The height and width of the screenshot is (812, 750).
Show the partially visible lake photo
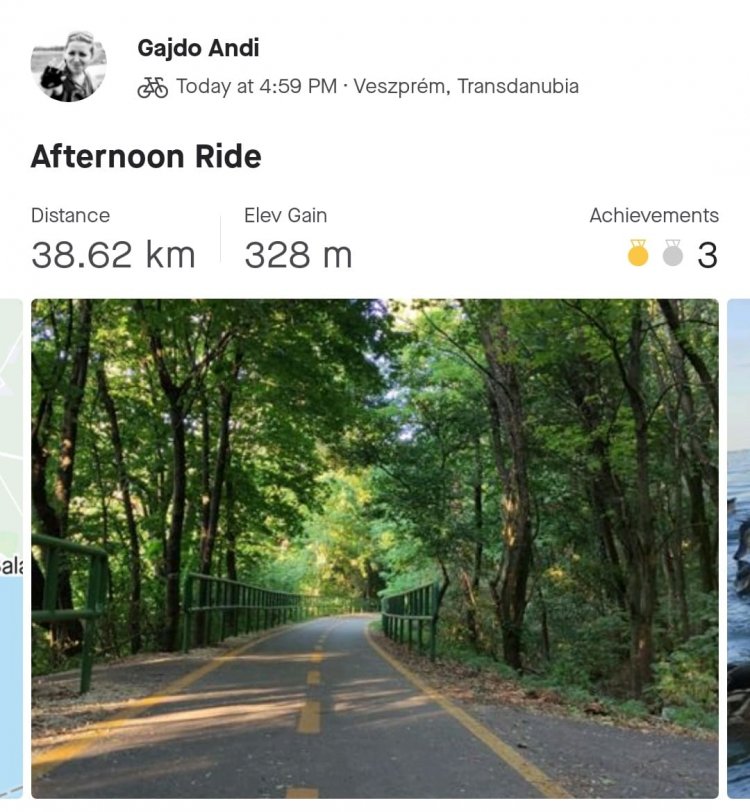739,549
